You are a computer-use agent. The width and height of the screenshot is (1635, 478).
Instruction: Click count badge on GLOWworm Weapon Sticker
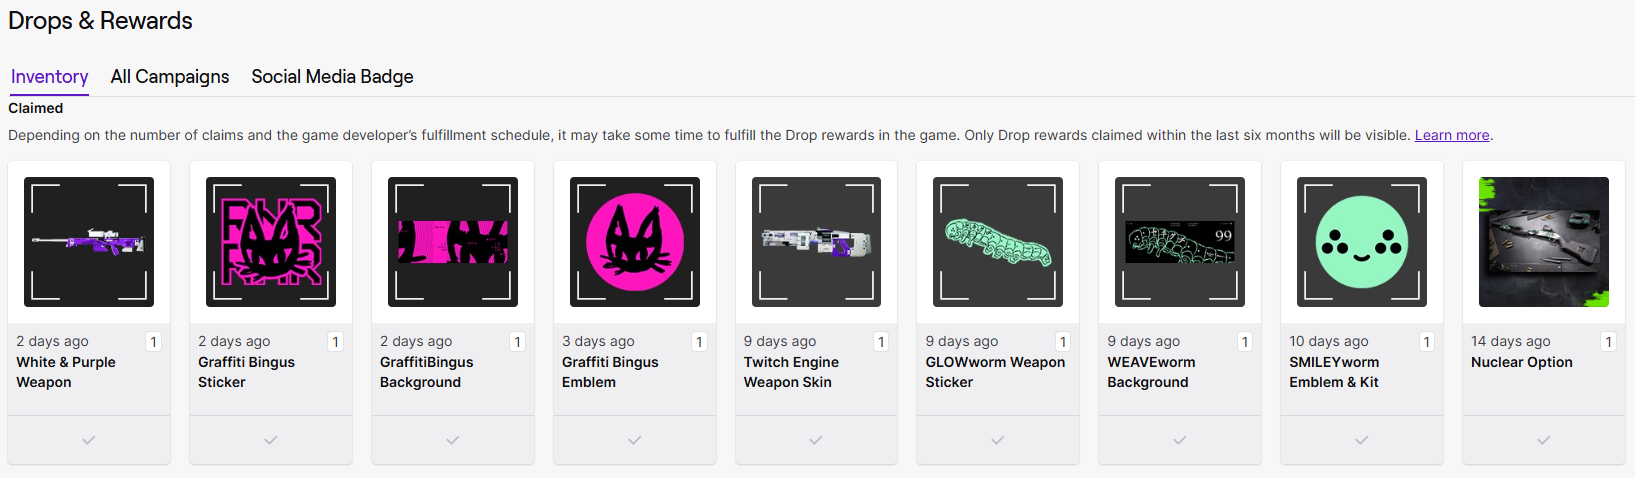pyautogui.click(x=1063, y=342)
